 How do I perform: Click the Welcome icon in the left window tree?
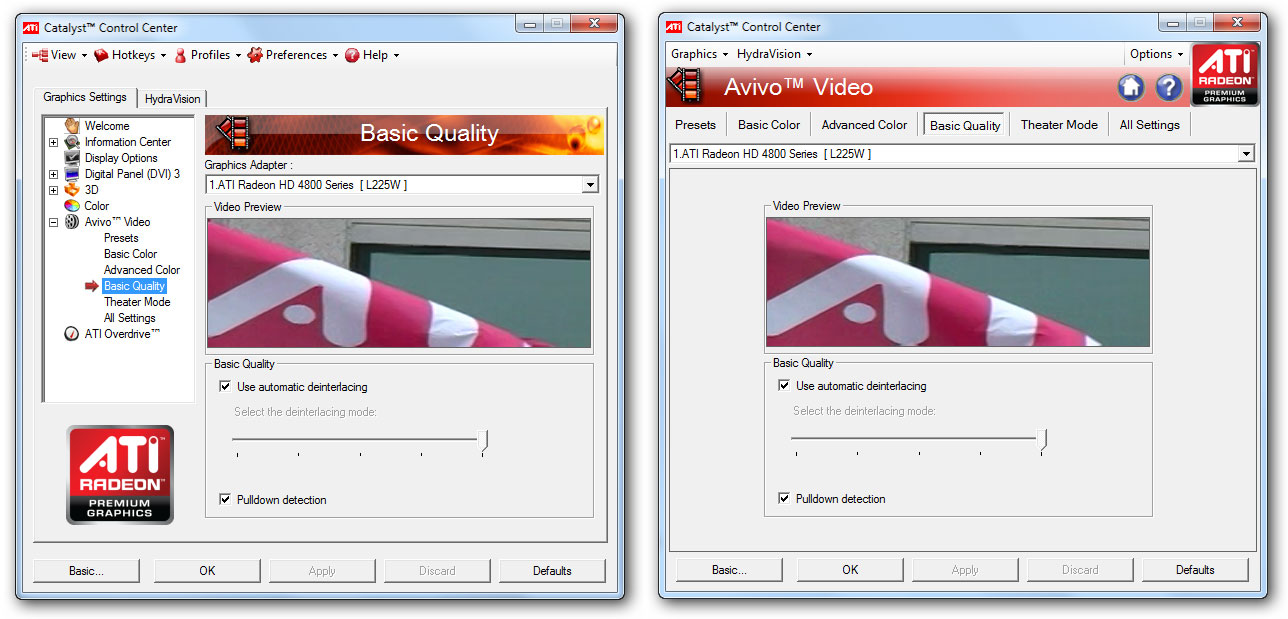(x=72, y=126)
